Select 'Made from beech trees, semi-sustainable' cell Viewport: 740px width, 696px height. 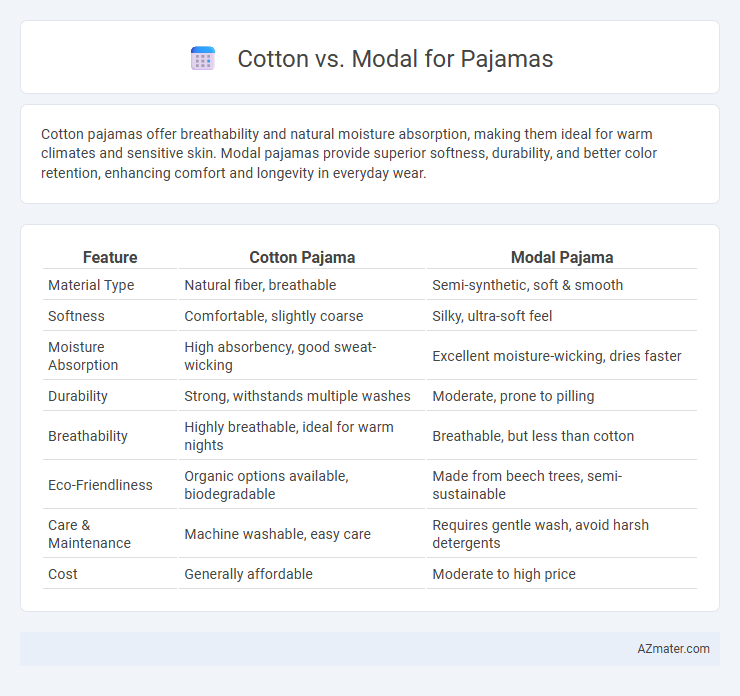pos(527,485)
